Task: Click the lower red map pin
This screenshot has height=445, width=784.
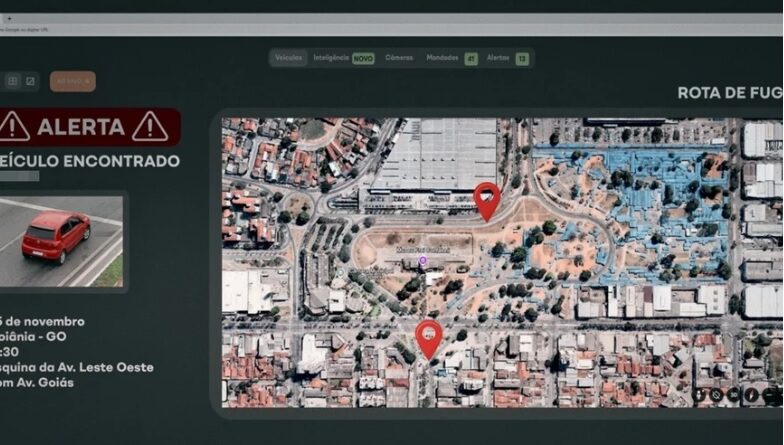Action: click(x=429, y=336)
